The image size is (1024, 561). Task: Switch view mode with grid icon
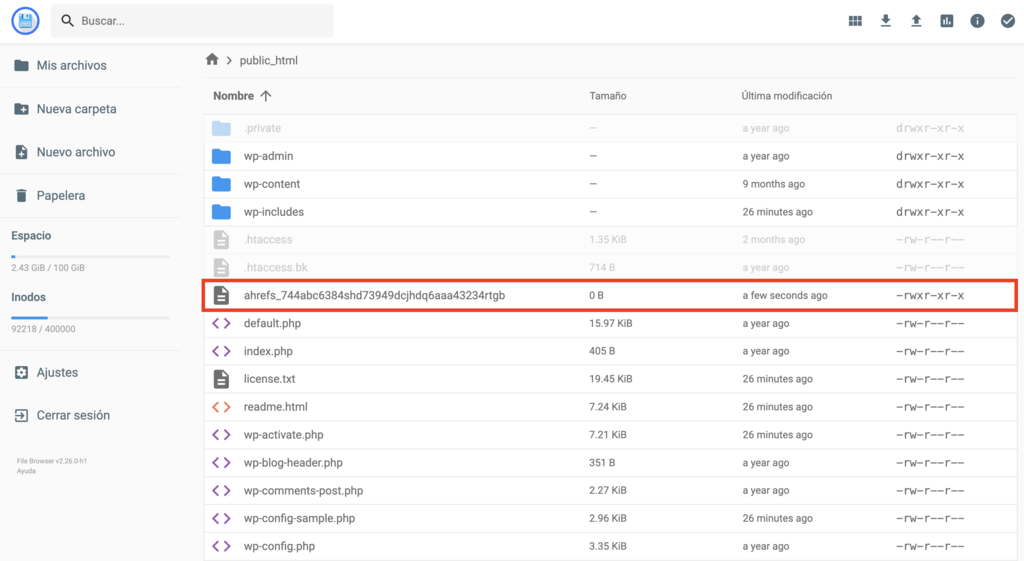(855, 21)
